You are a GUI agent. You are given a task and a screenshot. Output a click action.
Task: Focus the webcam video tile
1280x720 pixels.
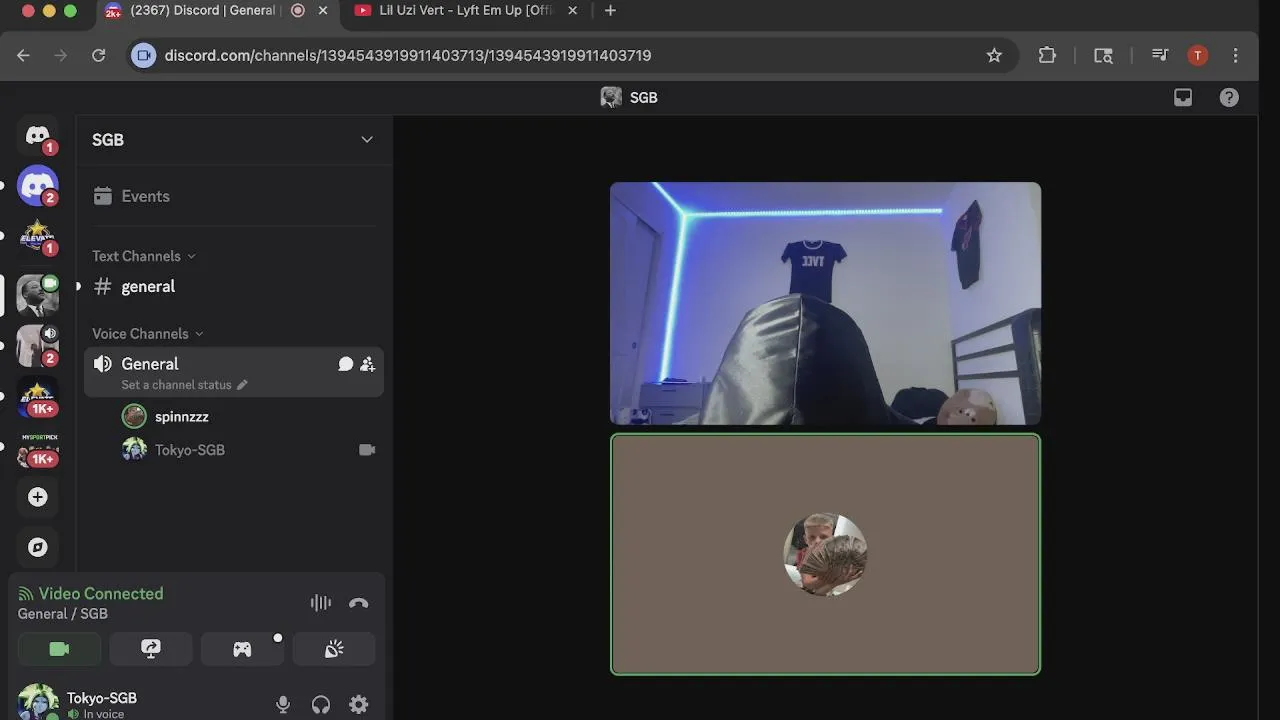point(825,304)
